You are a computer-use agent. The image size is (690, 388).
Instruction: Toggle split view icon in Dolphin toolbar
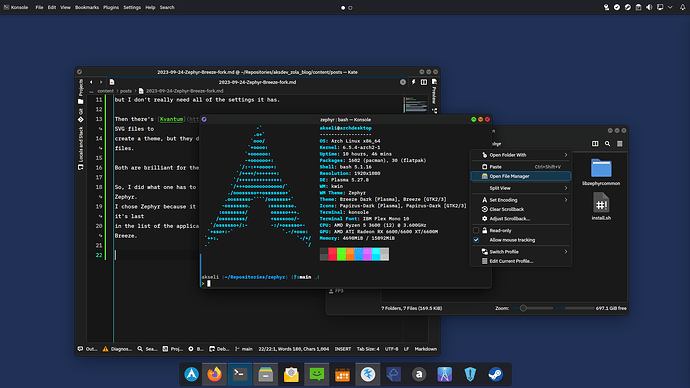pyautogui.click(x=595, y=143)
